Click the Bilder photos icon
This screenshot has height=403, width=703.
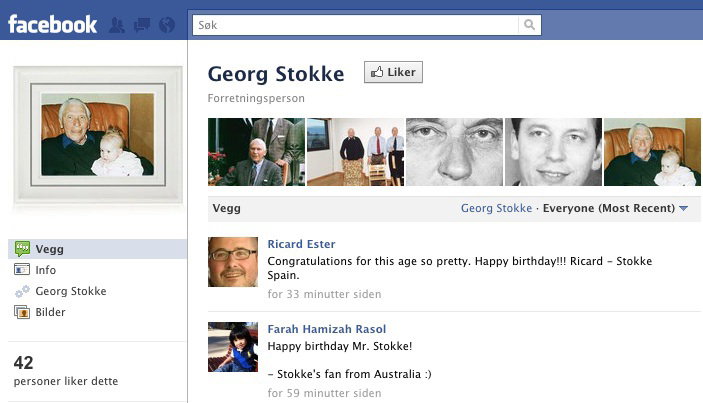tap(22, 312)
